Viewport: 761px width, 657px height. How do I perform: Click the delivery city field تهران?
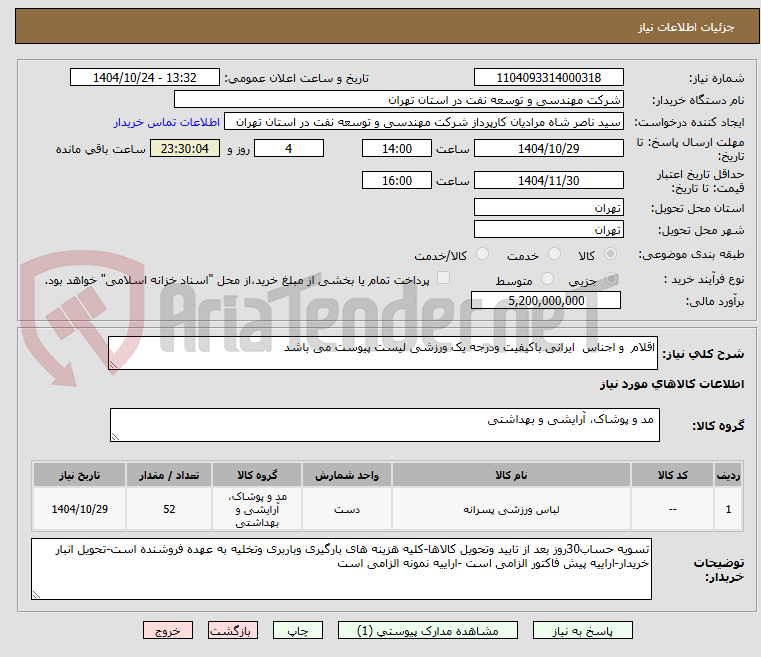click(548, 229)
